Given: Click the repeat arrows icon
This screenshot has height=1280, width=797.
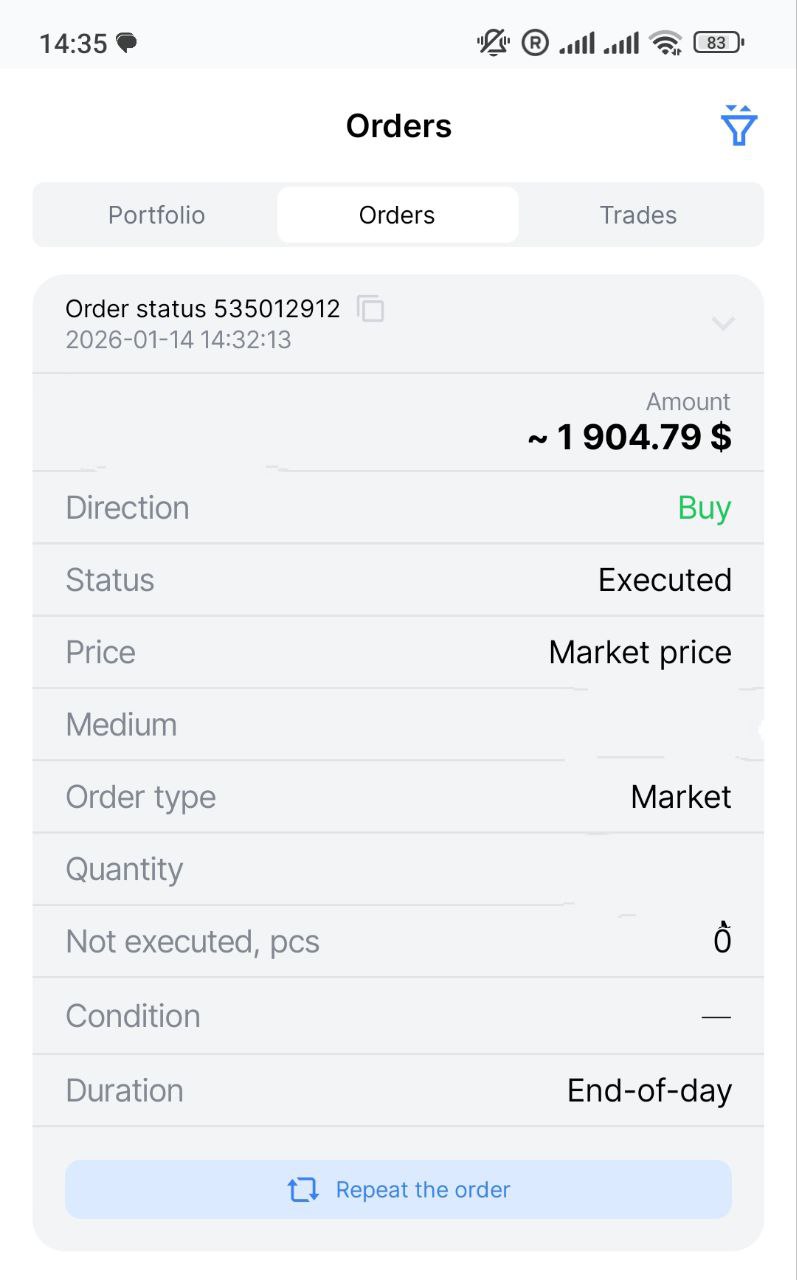Looking at the screenshot, I should tap(303, 1190).
